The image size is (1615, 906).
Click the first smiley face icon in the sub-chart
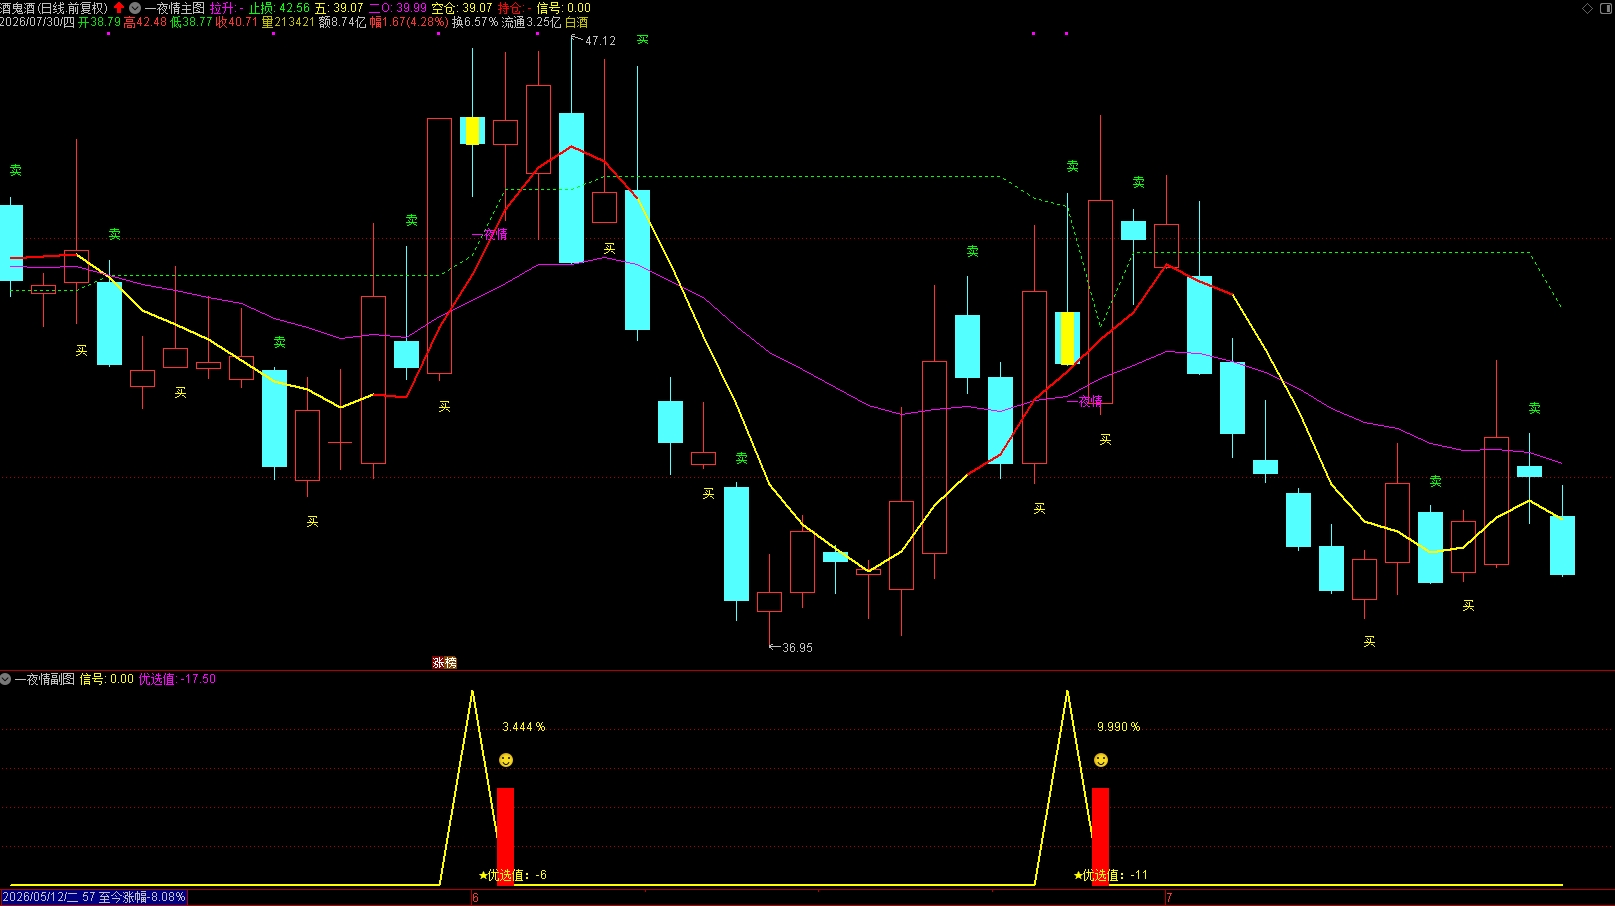[506, 760]
